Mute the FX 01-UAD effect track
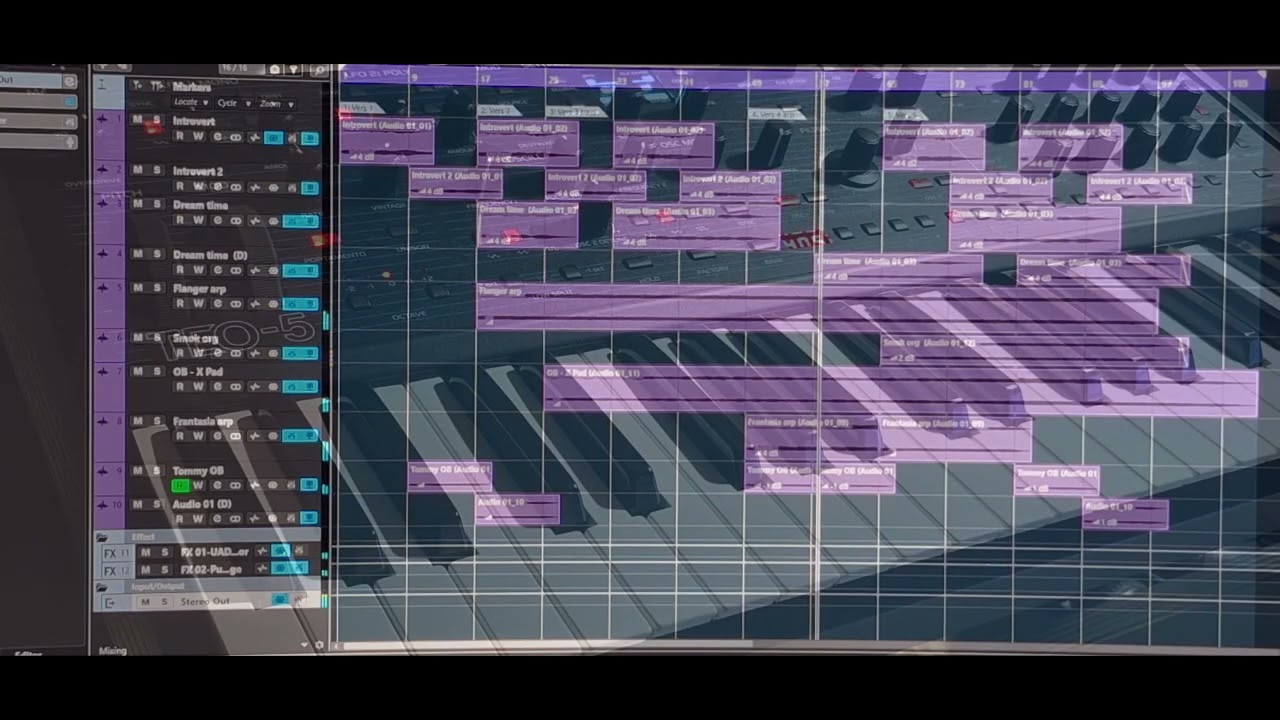The width and height of the screenshot is (1280, 720). (145, 552)
